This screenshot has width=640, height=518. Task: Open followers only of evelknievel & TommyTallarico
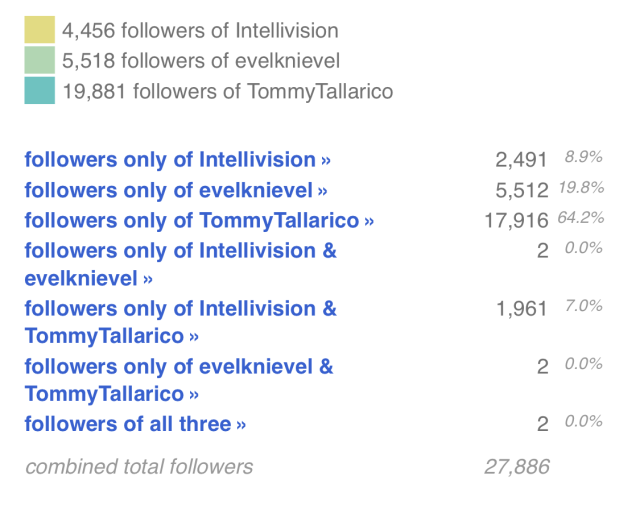[179, 380]
